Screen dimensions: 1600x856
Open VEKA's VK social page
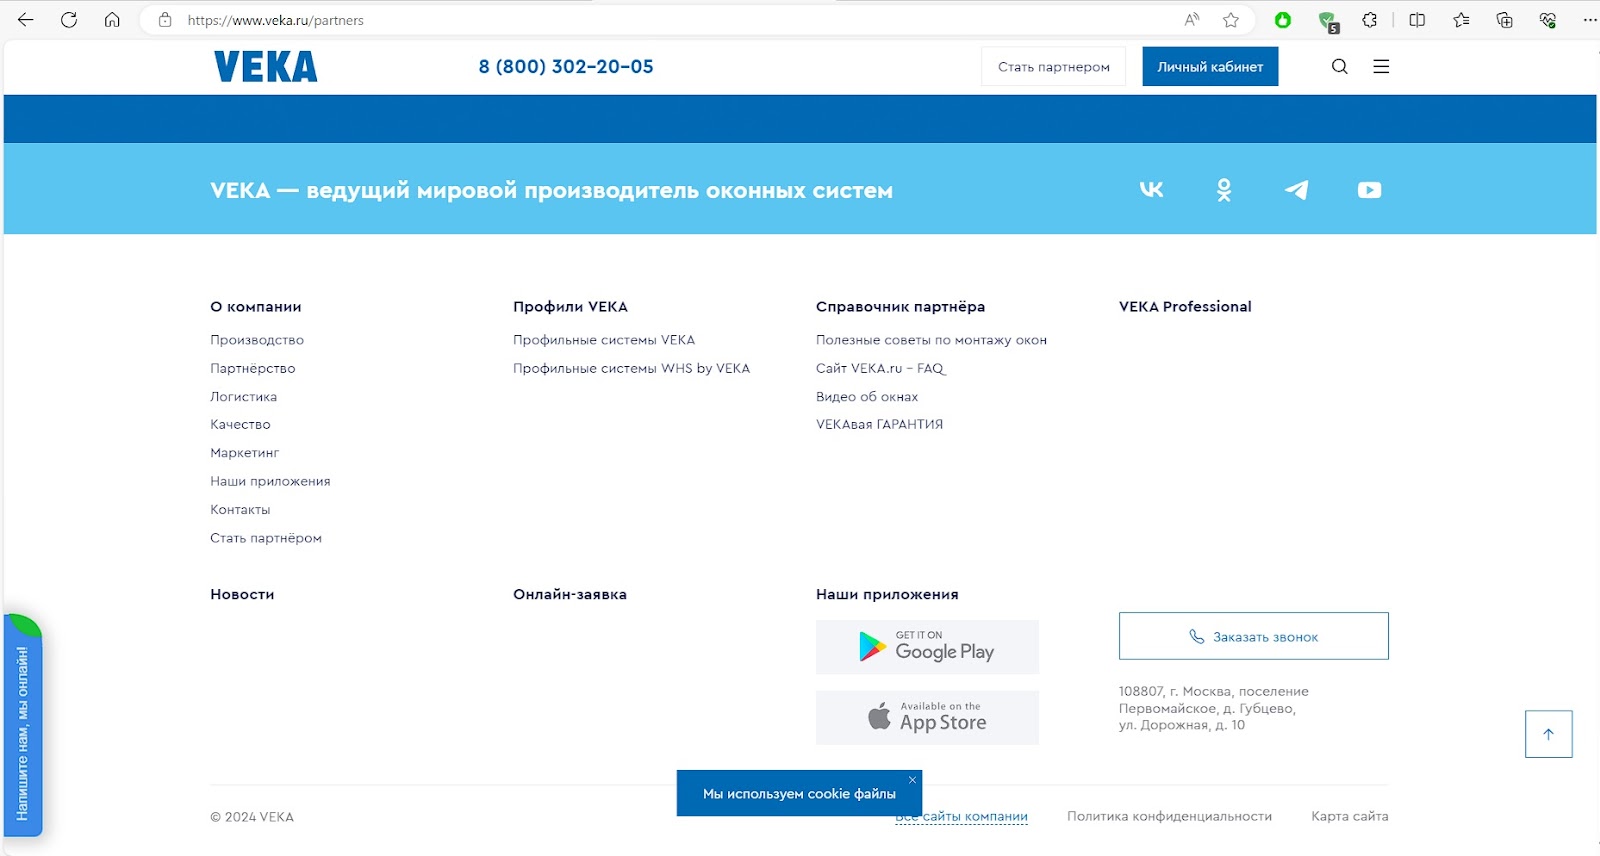pyautogui.click(x=1152, y=190)
